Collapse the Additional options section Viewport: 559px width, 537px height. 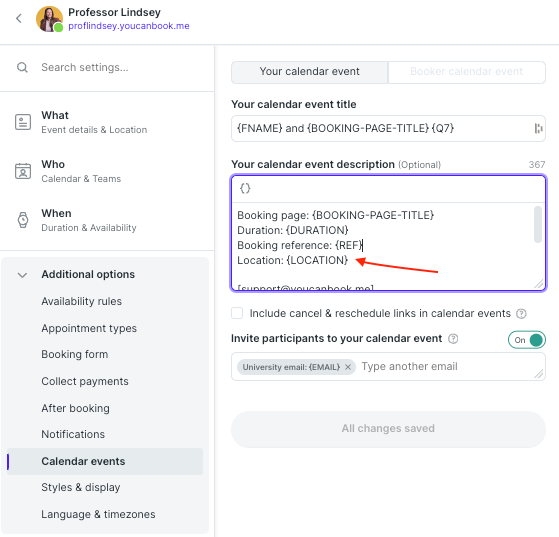point(22,275)
